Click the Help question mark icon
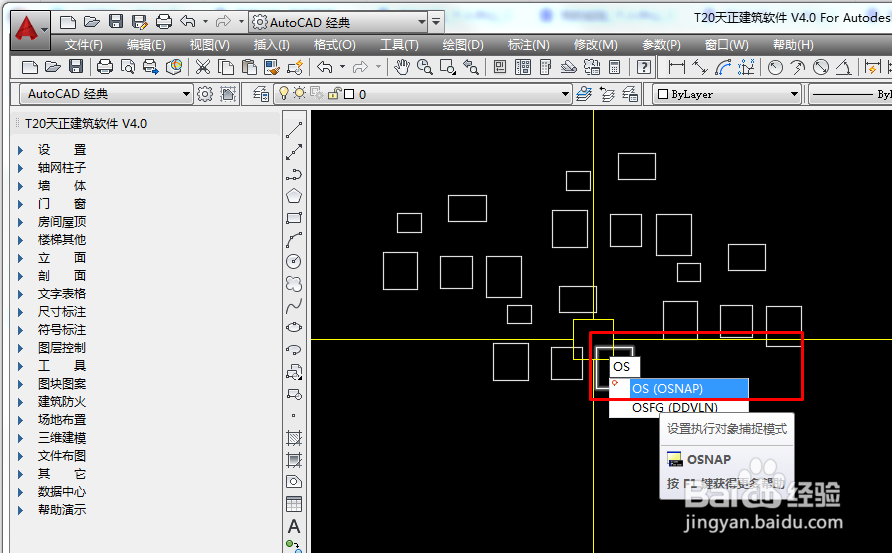 coord(644,67)
